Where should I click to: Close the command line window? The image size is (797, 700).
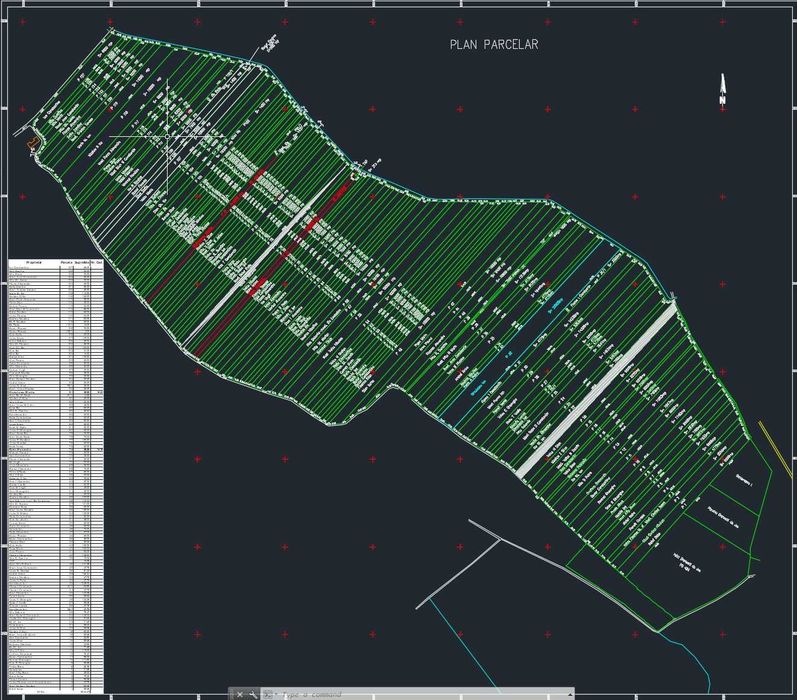[240, 695]
